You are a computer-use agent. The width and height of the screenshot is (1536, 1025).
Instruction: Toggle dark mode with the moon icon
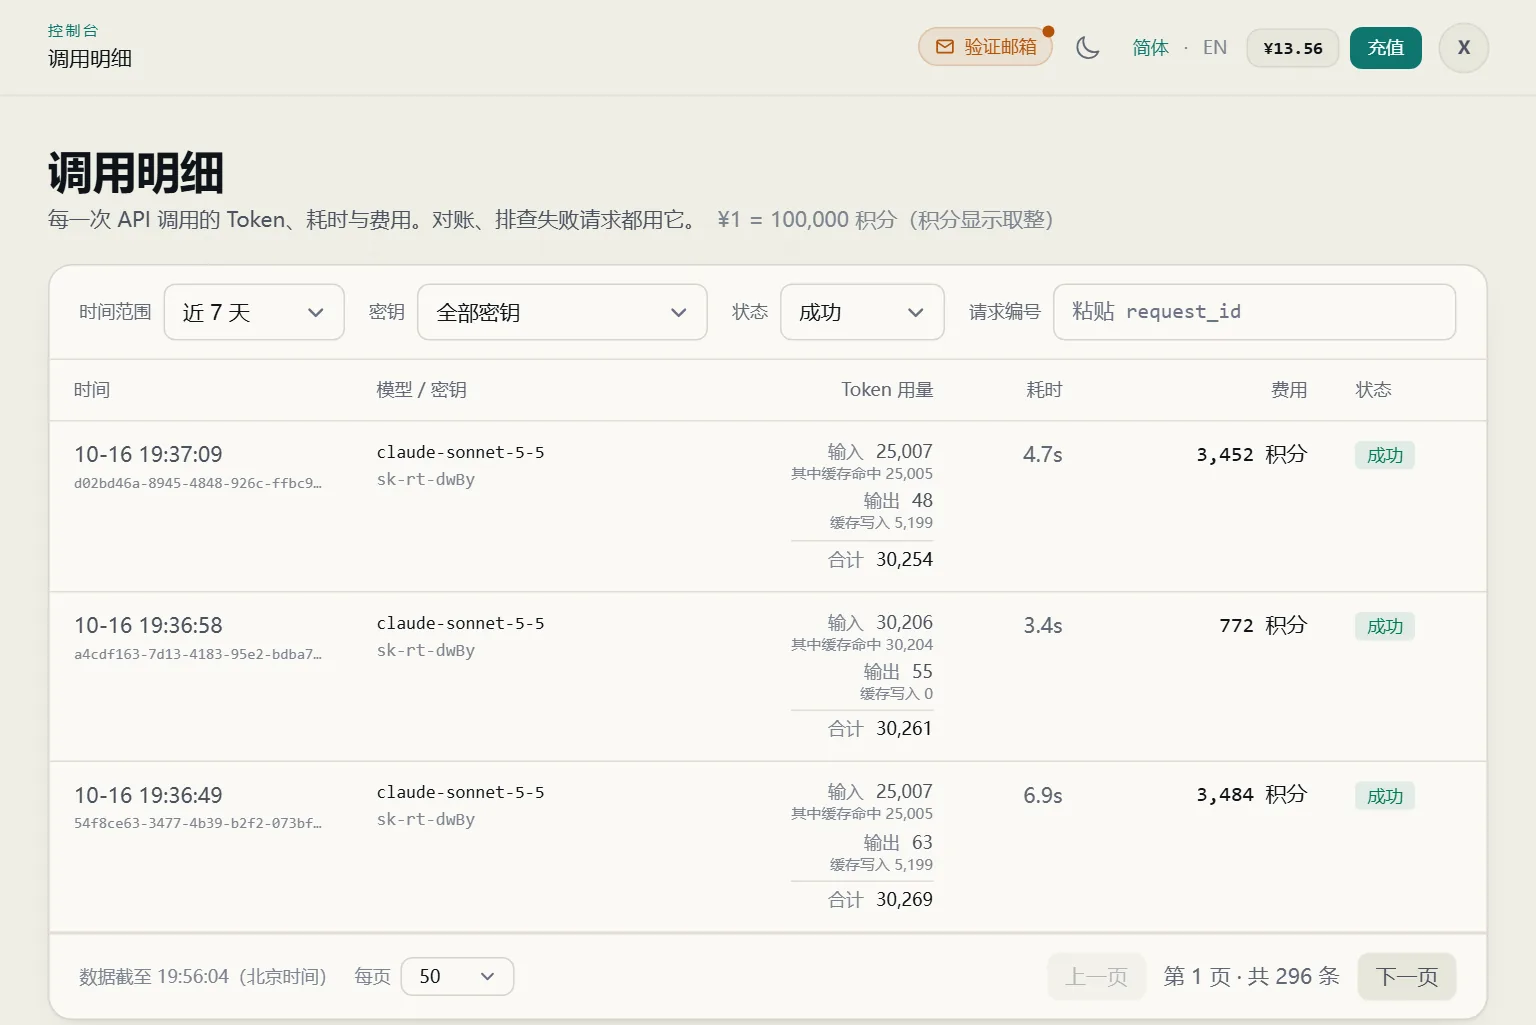click(x=1088, y=47)
